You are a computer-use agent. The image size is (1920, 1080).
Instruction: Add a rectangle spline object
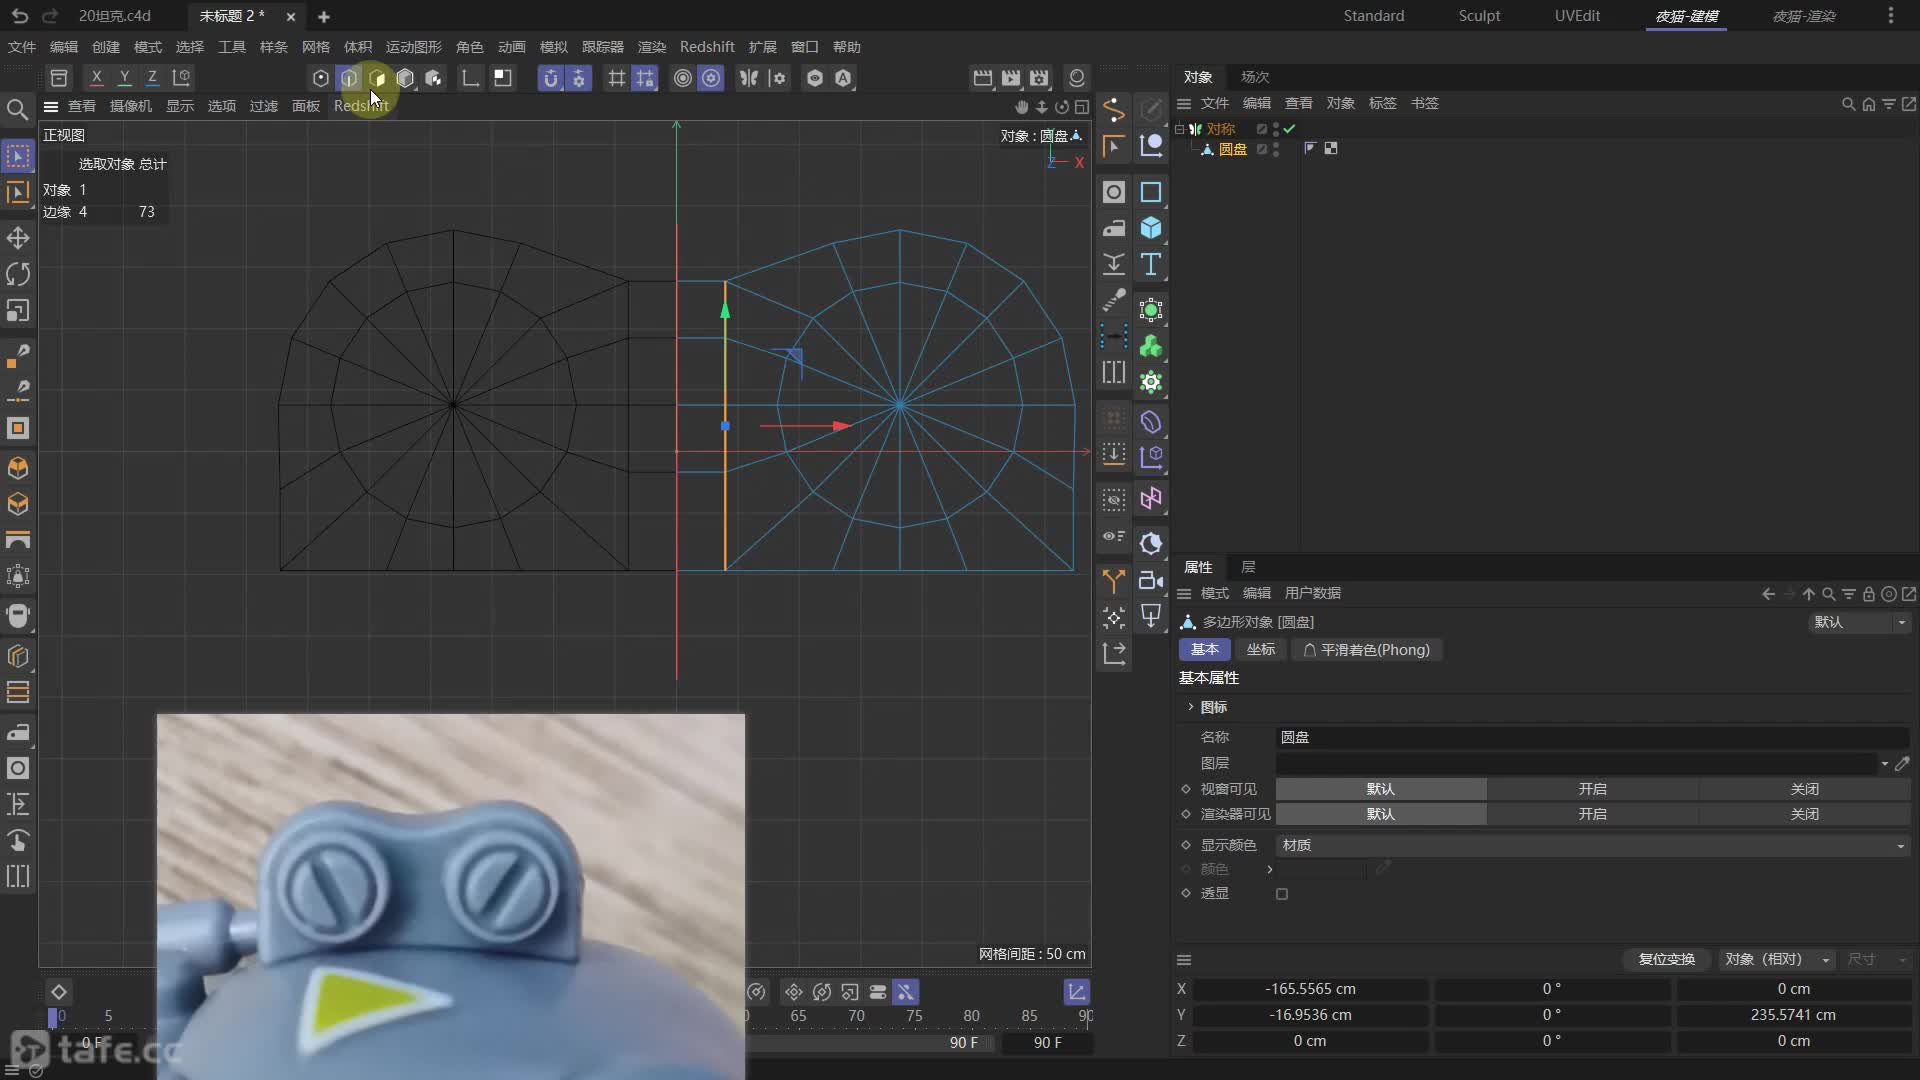click(x=1151, y=192)
